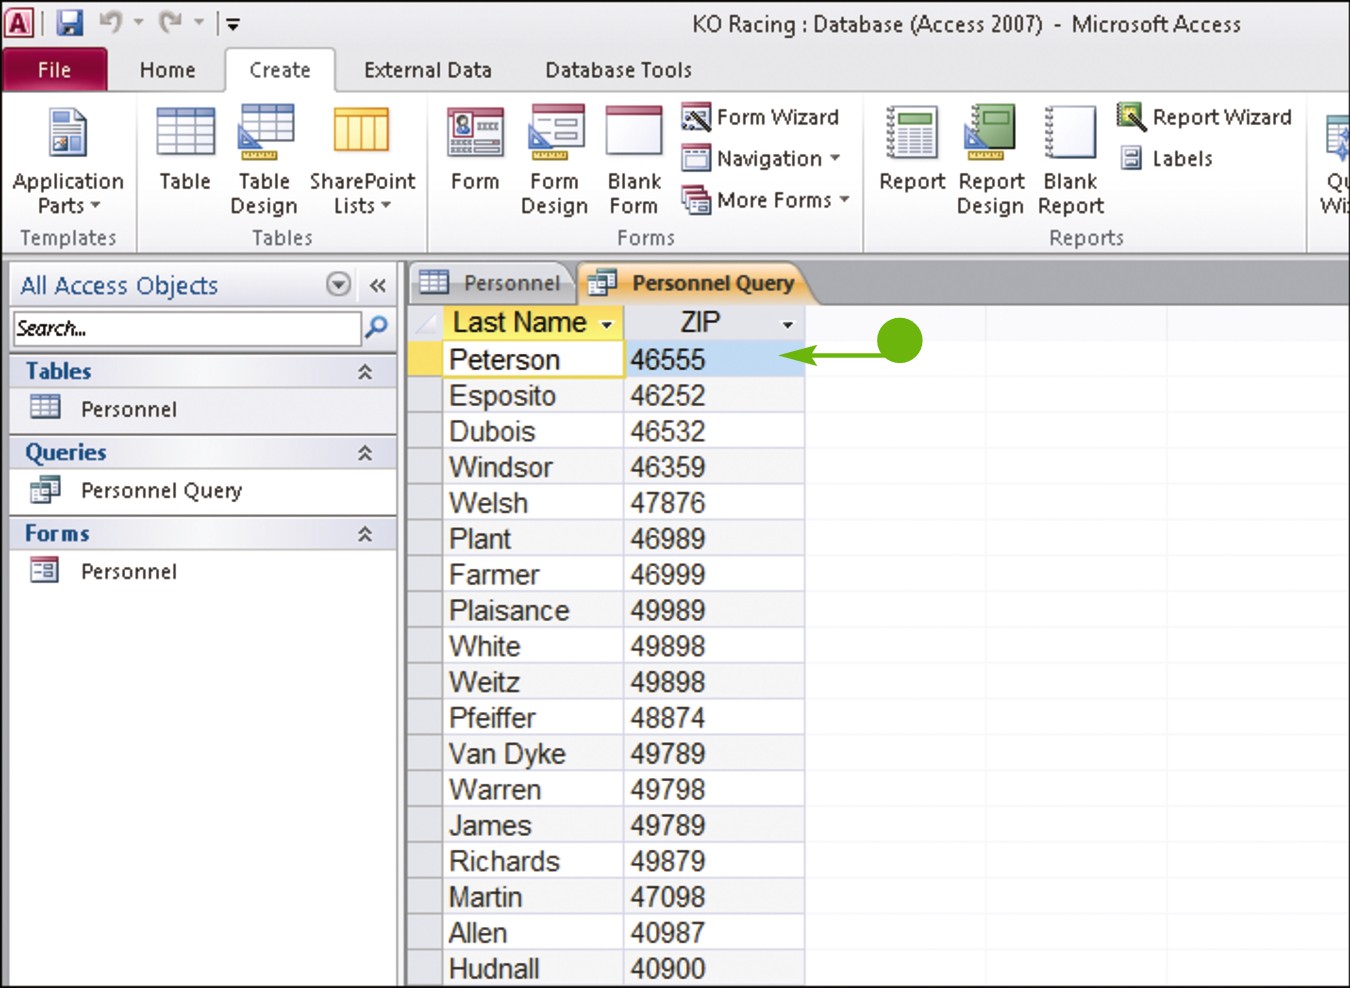Click the Allen cell
Screen dimensions: 1350x988
coord(533,933)
